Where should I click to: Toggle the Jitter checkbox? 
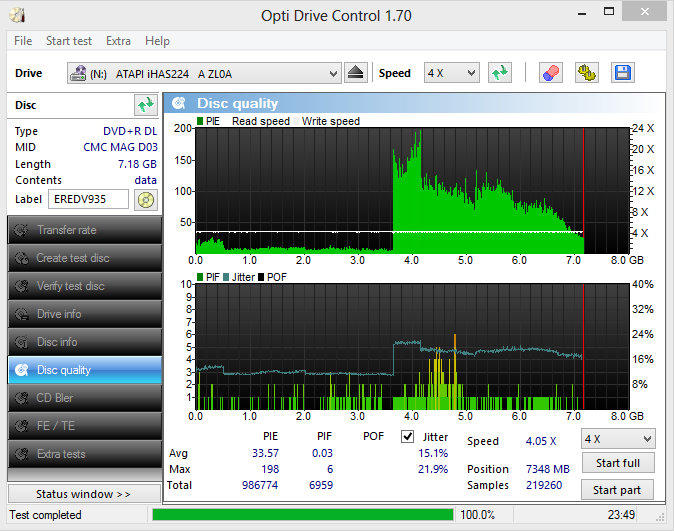click(x=407, y=436)
